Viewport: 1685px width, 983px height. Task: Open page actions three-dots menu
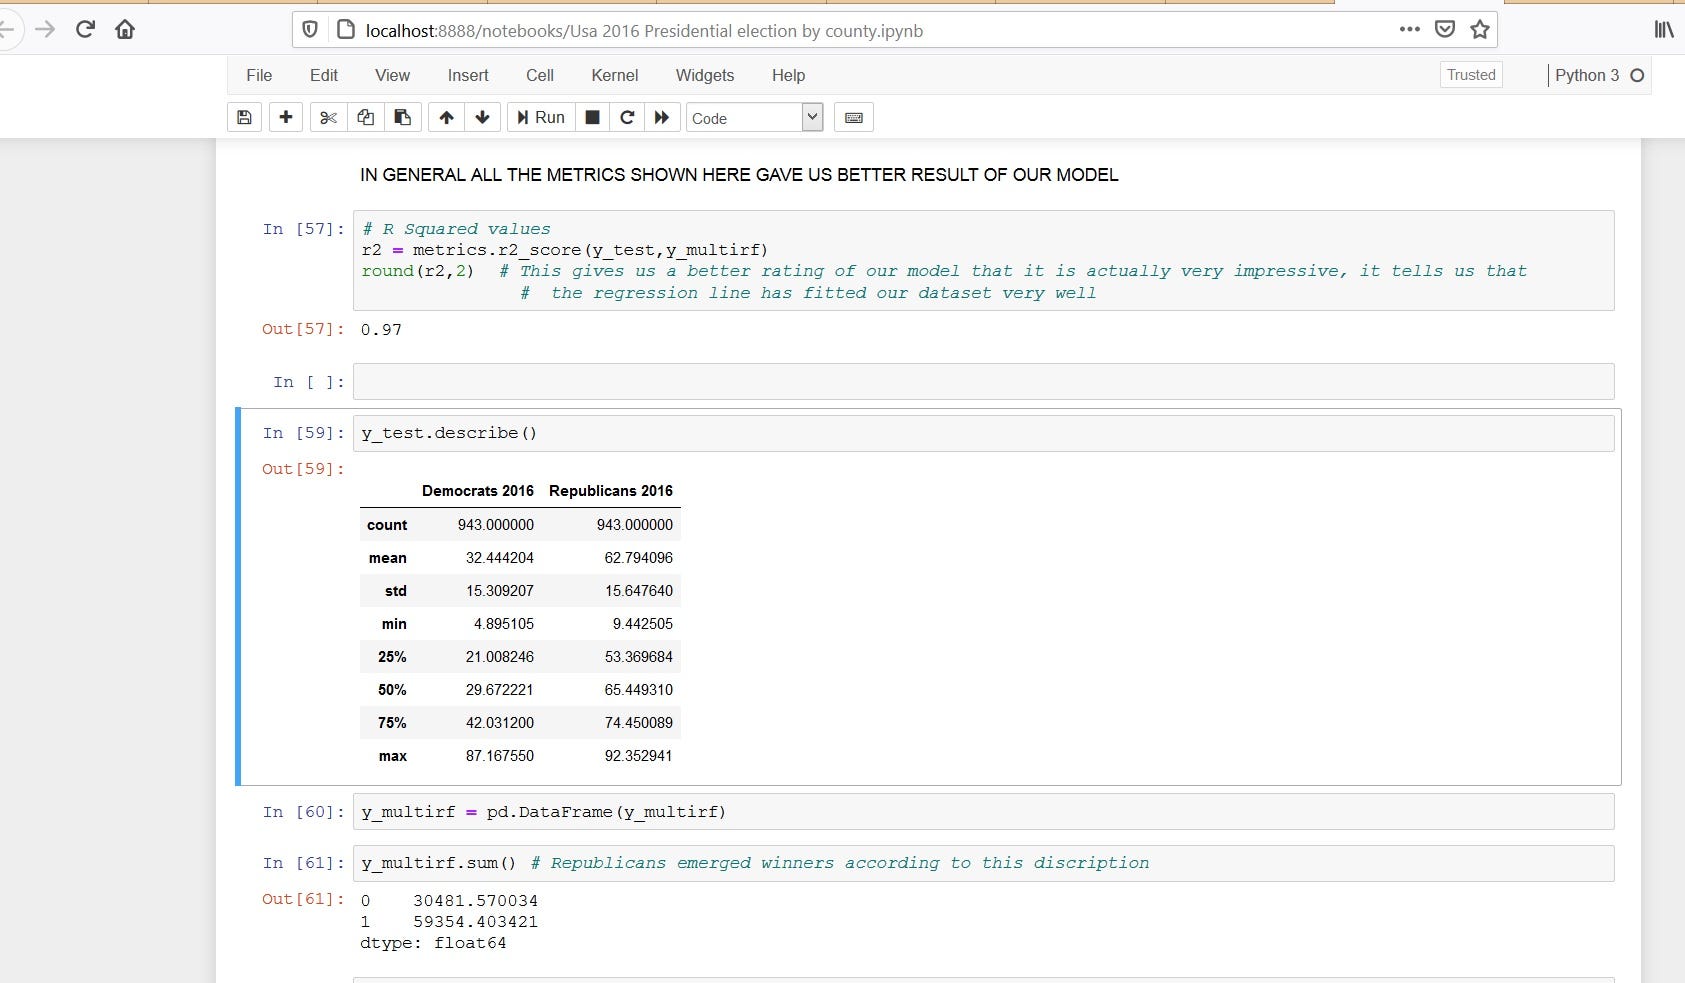1410,29
